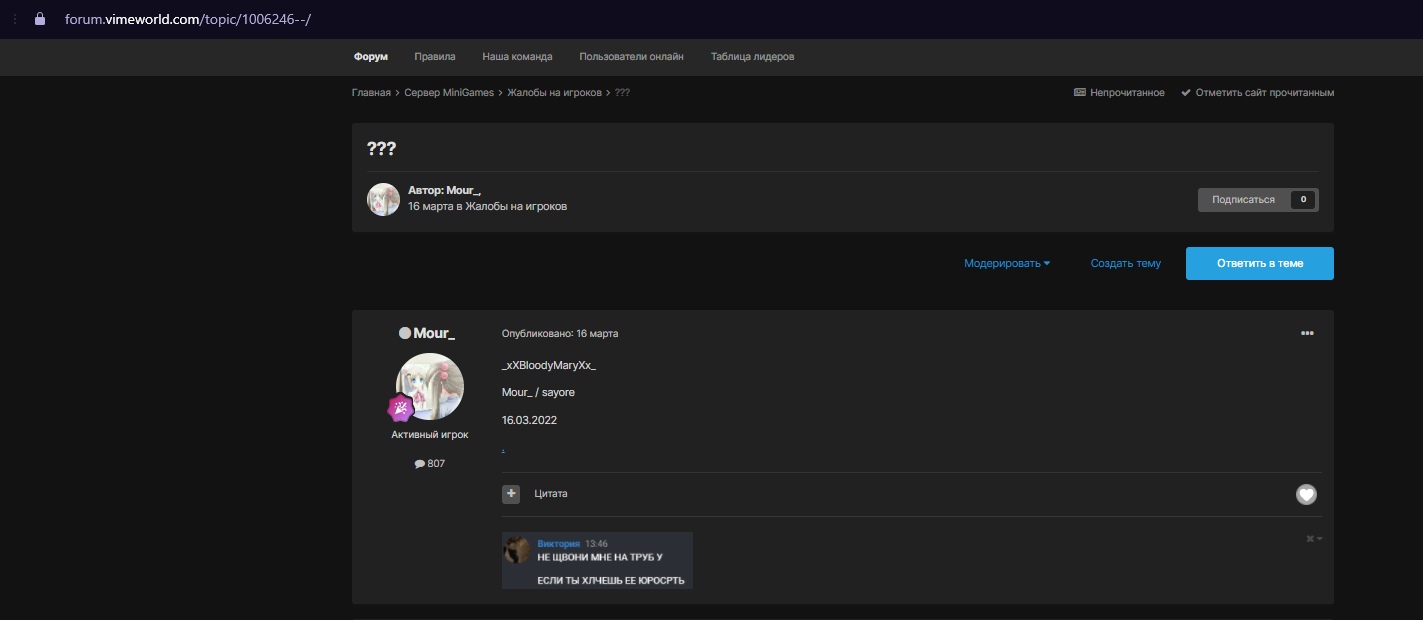Open the comment options arrow beside the attachment
Viewport: 1423px width, 620px height.
1314,539
